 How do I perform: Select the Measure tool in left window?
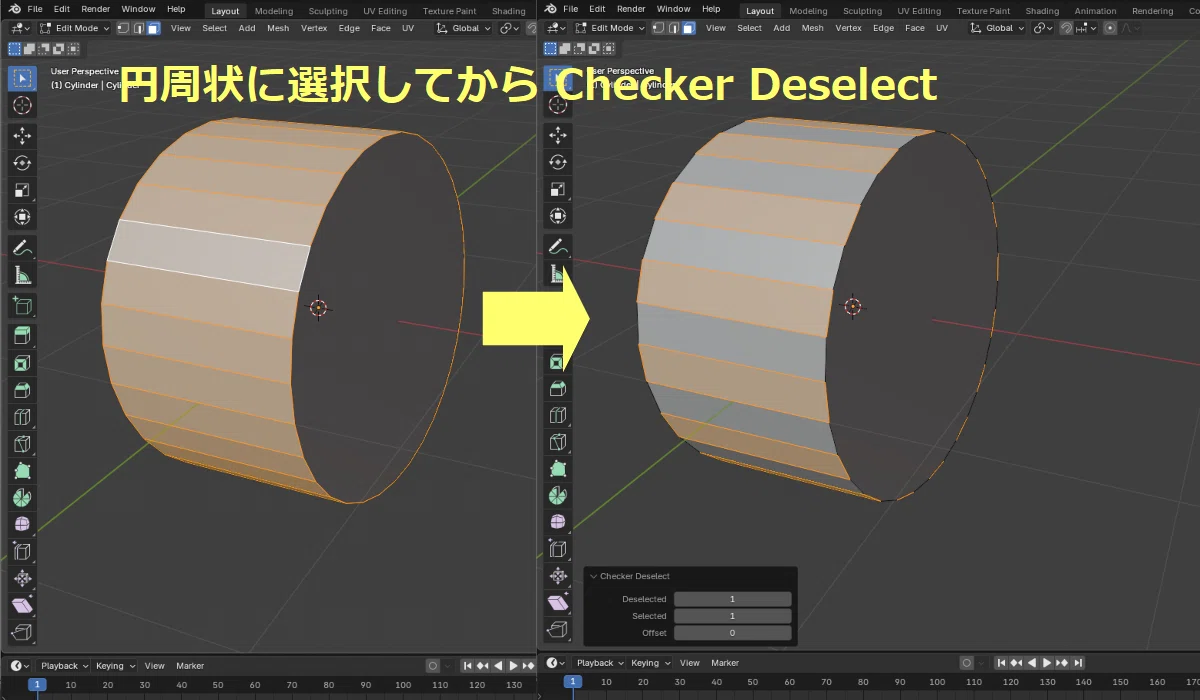22,274
